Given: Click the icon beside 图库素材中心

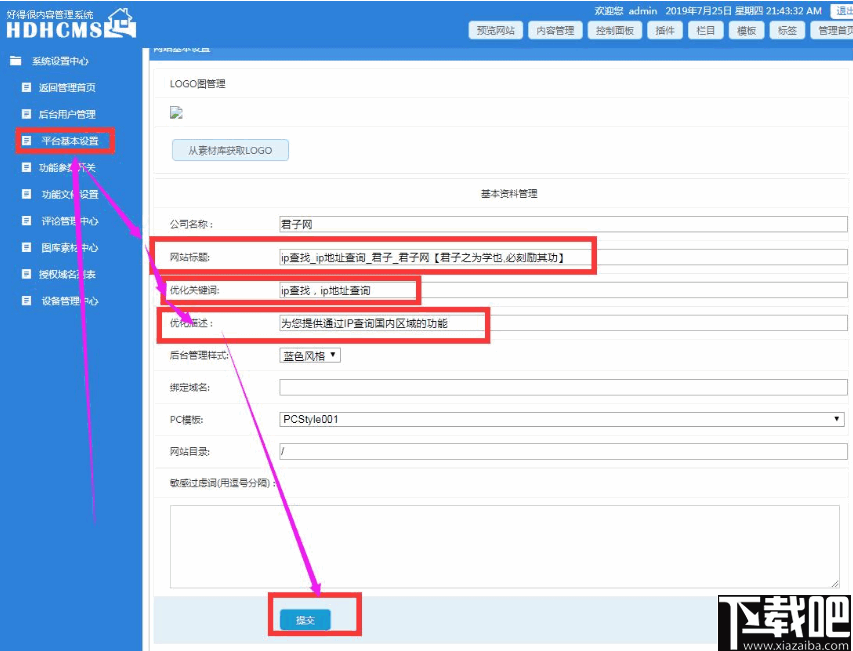Looking at the screenshot, I should click(x=26, y=247).
